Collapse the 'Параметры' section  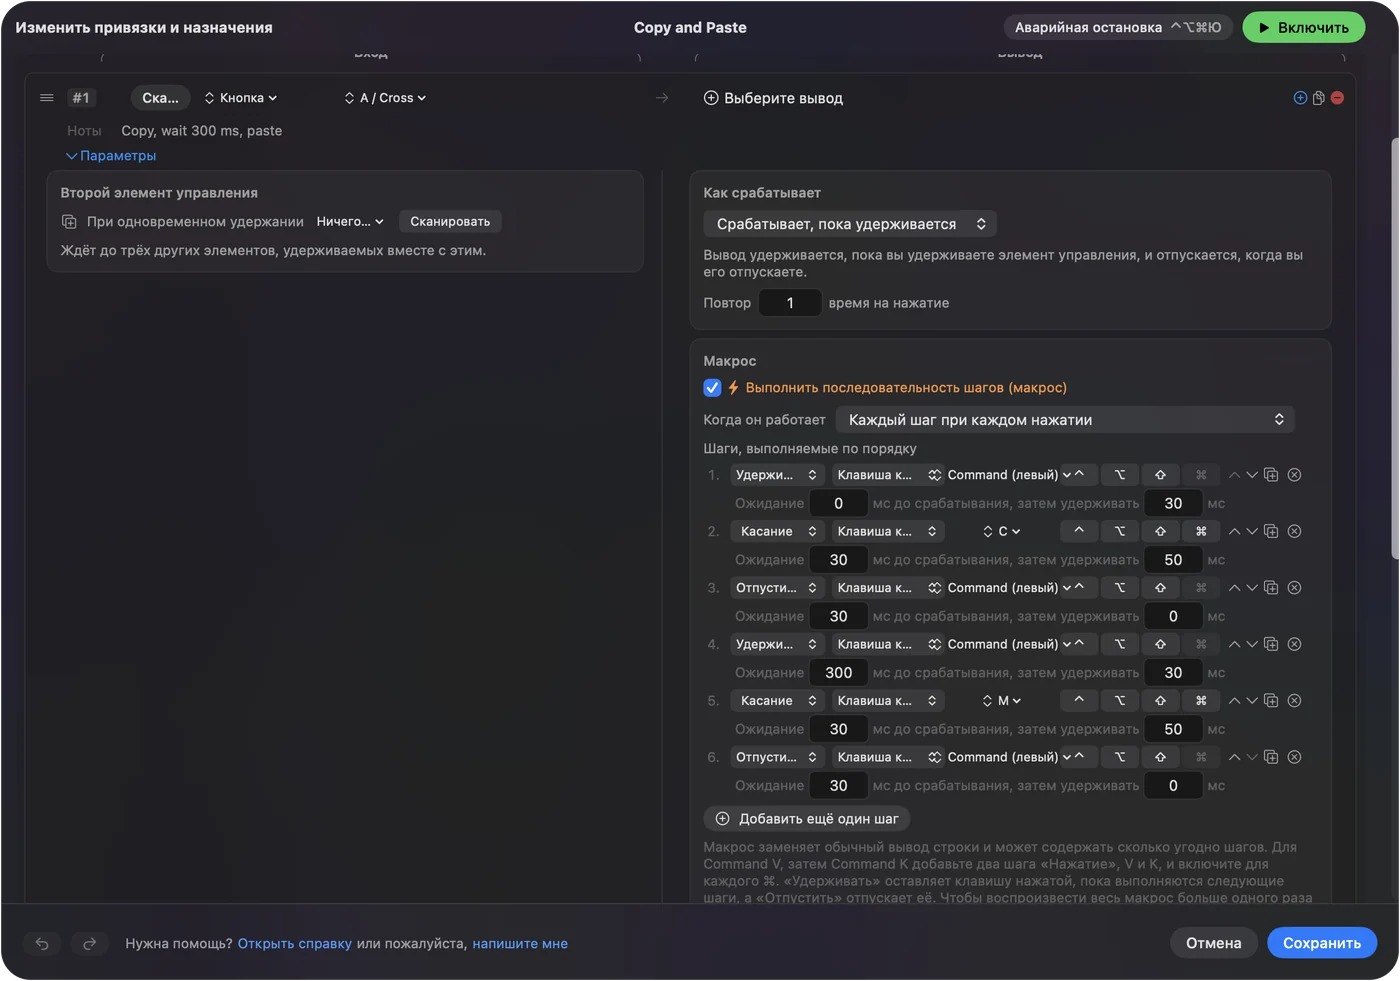(111, 156)
